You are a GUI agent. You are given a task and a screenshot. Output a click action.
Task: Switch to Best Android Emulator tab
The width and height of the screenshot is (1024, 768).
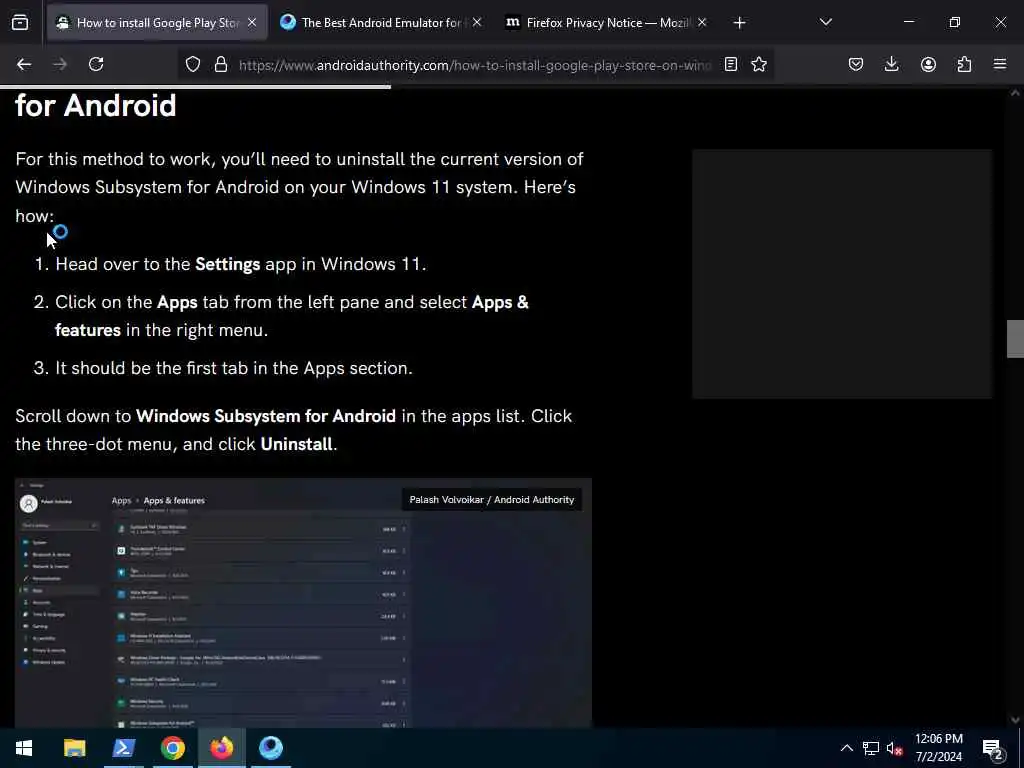click(381, 23)
